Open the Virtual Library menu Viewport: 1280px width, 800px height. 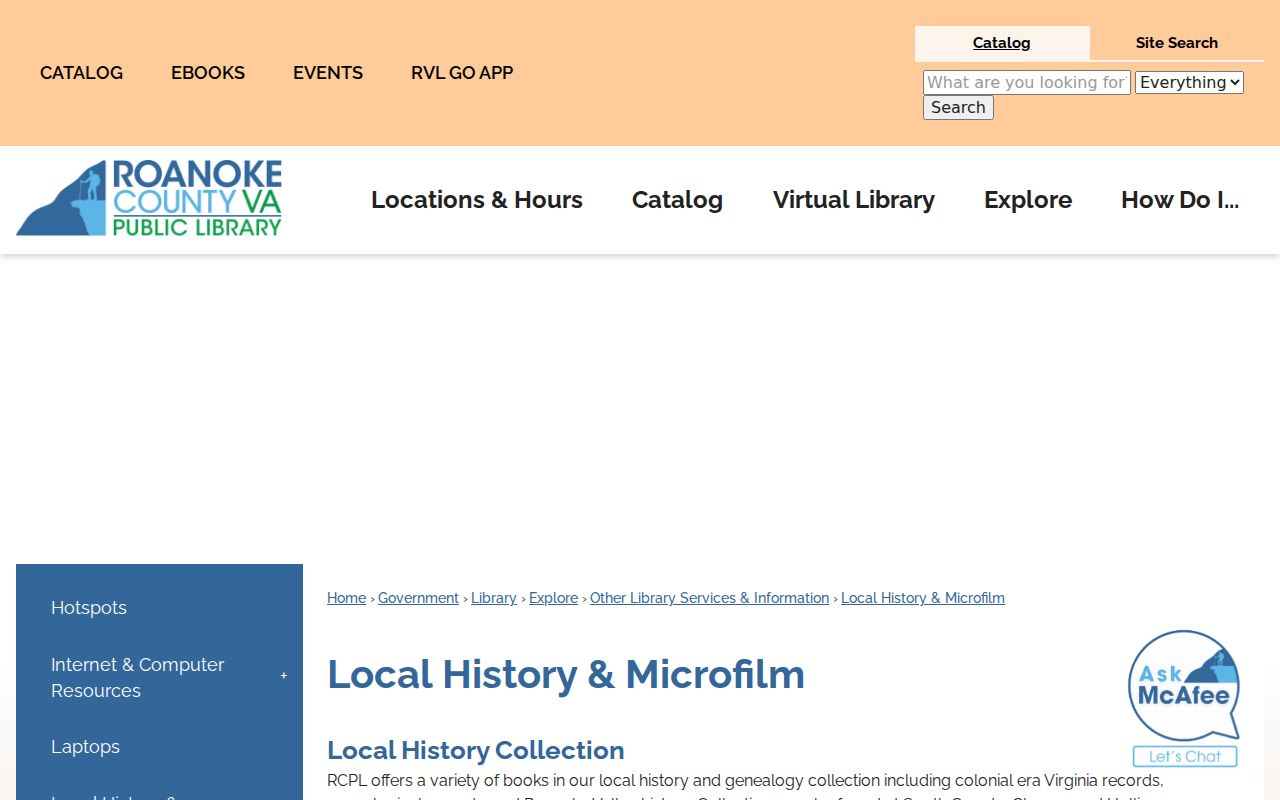854,200
